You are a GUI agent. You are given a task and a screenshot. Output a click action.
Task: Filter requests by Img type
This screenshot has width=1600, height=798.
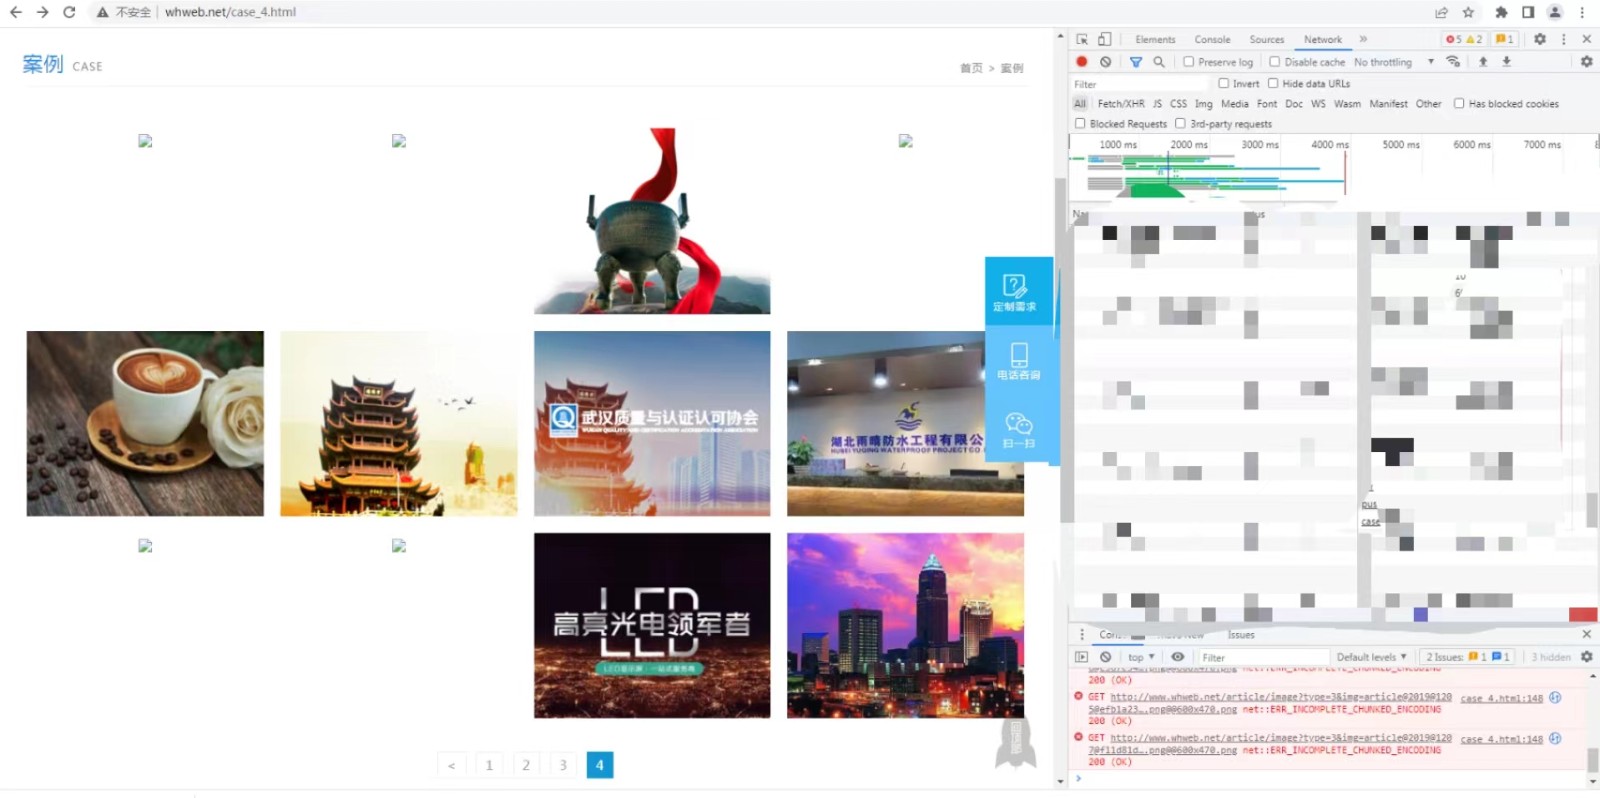coord(1203,104)
